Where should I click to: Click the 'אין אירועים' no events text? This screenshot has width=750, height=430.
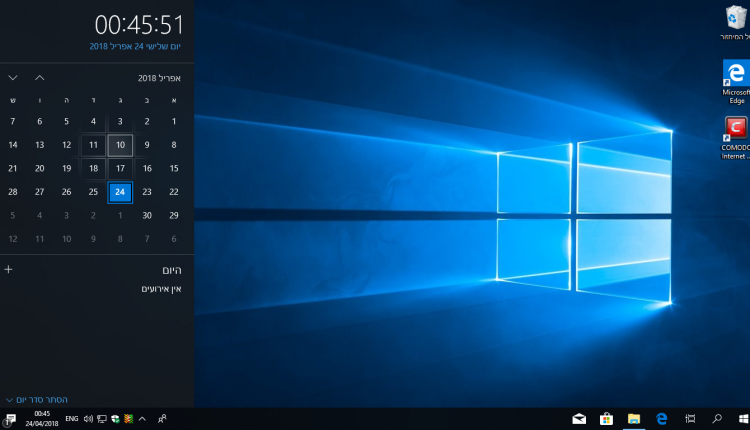[x=161, y=289]
